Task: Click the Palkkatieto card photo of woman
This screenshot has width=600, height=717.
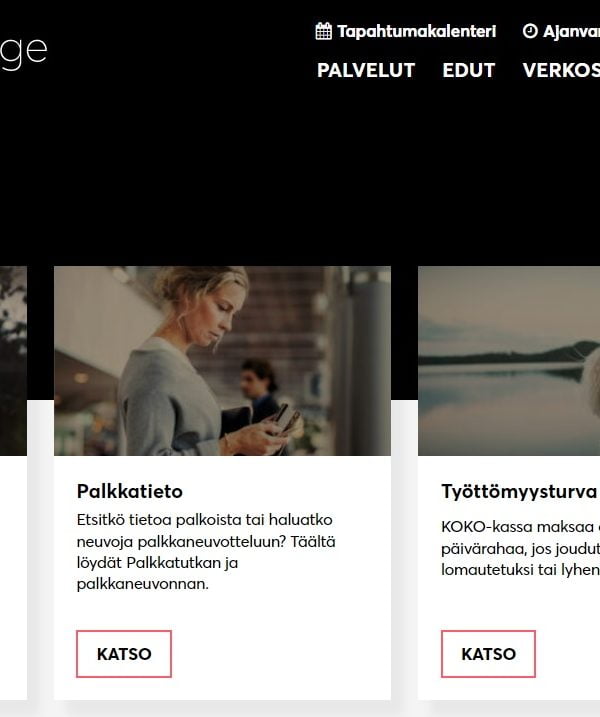Action: point(222,361)
